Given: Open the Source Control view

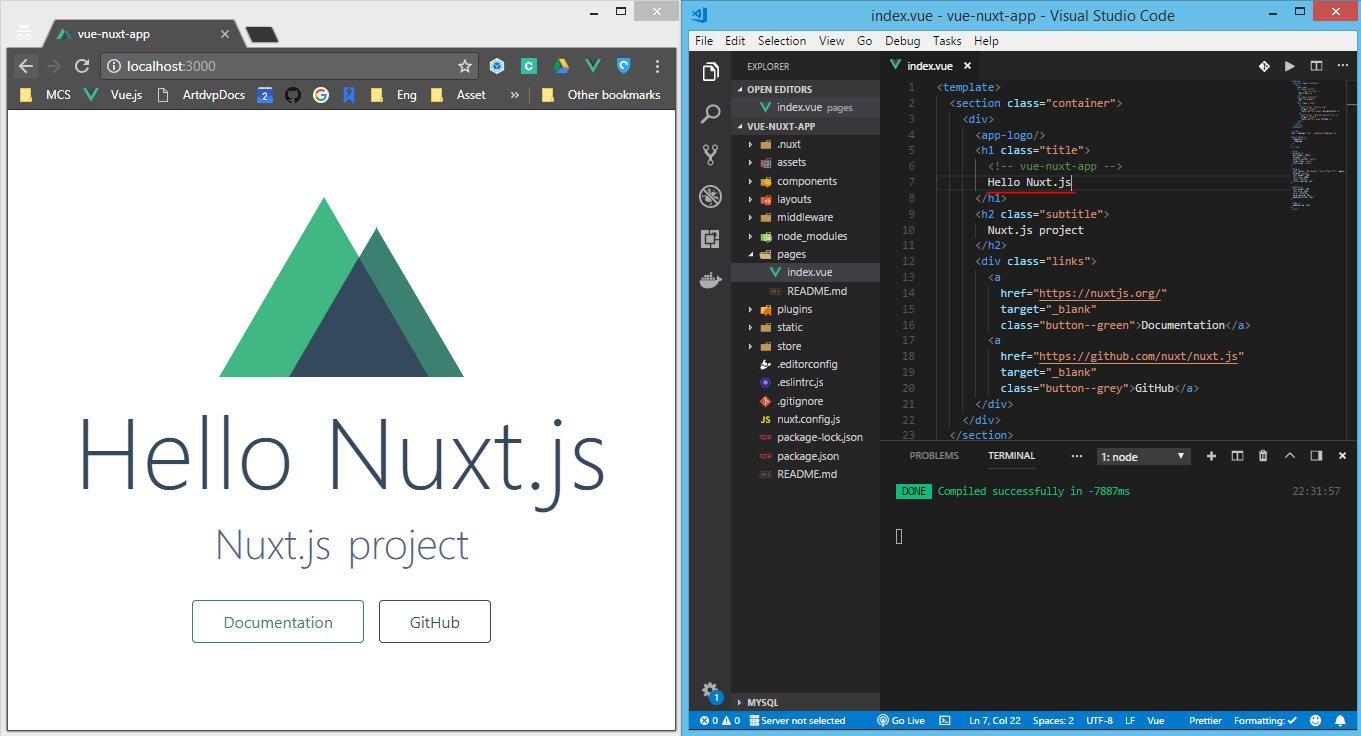Looking at the screenshot, I should coord(710,155).
